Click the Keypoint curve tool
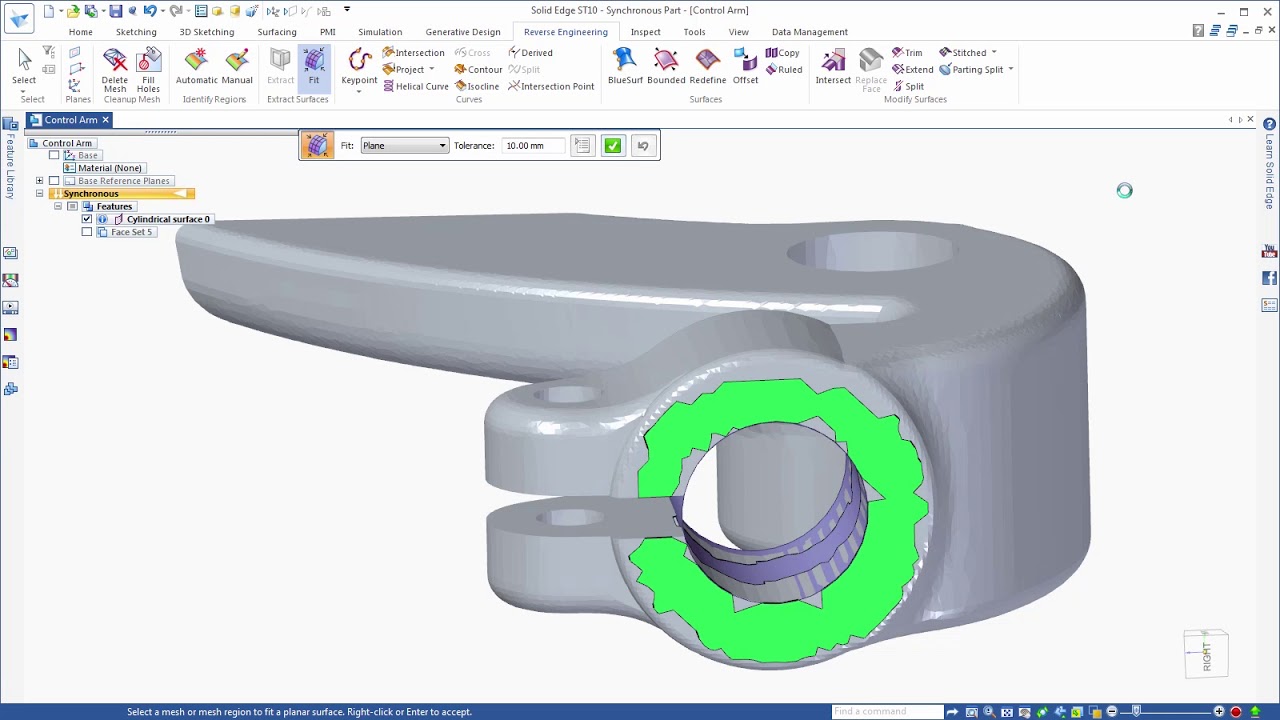The height and width of the screenshot is (720, 1280). tap(359, 67)
